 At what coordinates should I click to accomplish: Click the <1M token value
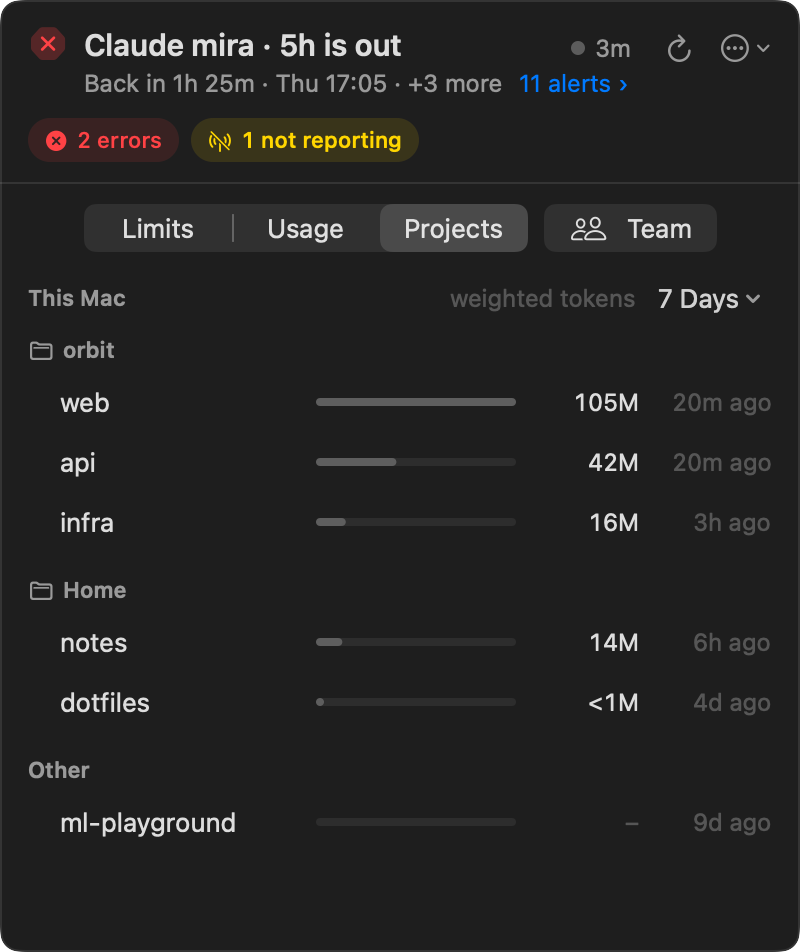[x=613, y=702]
